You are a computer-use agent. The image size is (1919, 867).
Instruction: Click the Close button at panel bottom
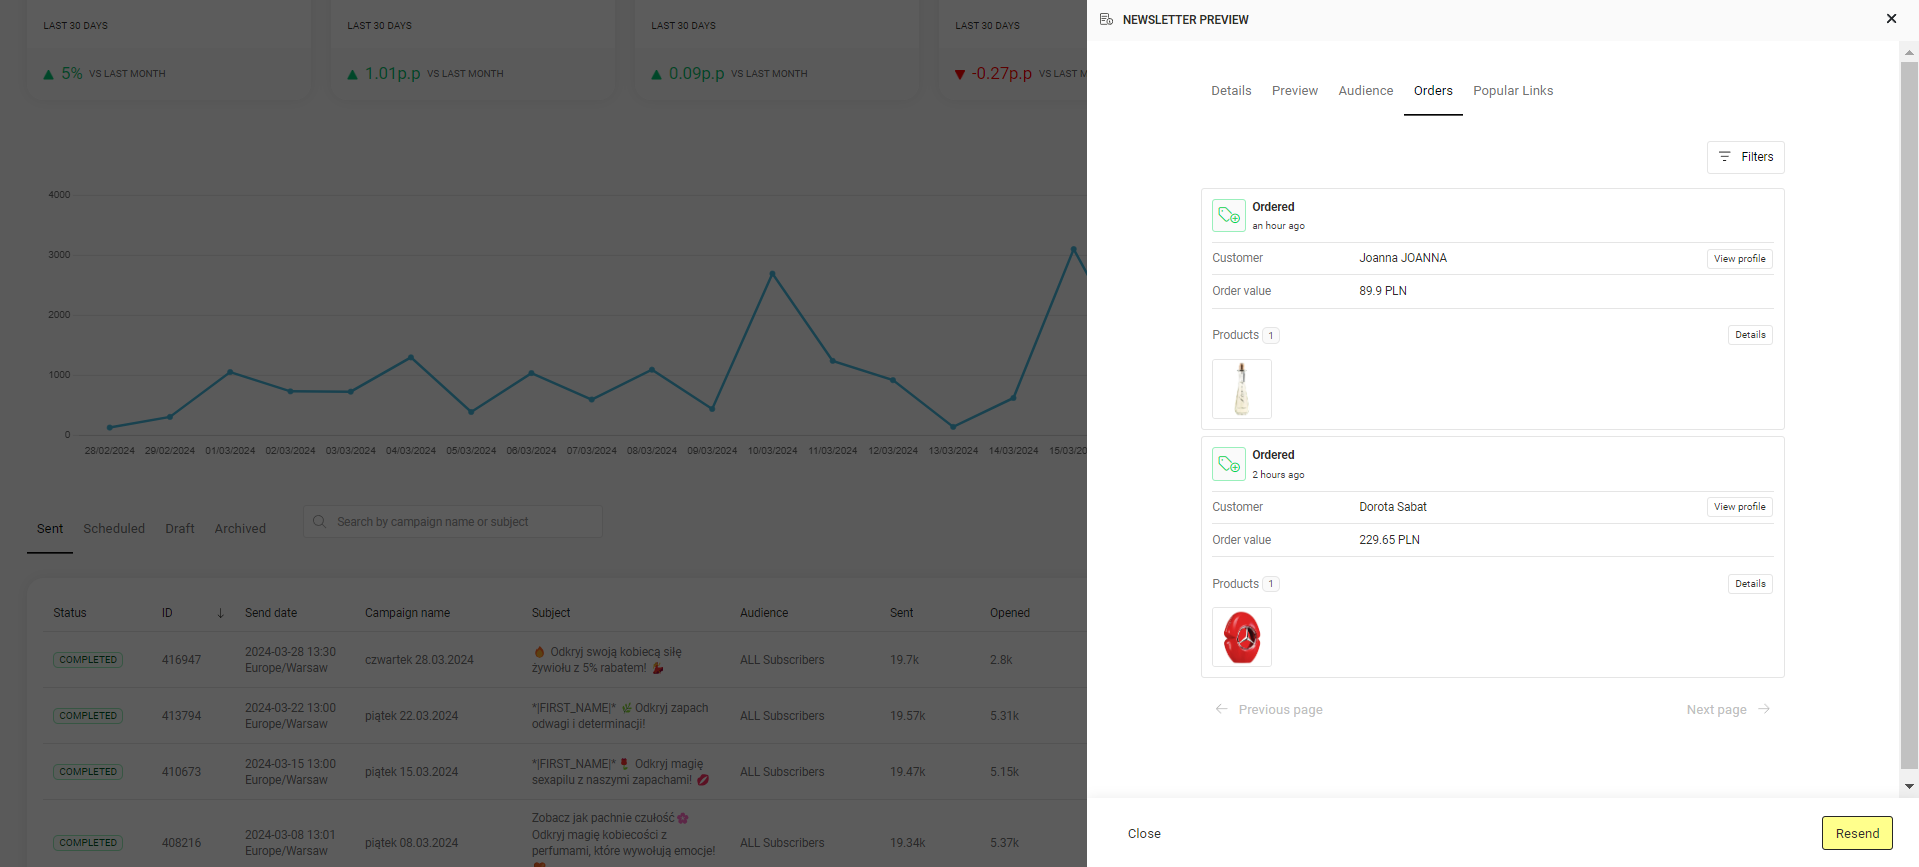(x=1144, y=834)
